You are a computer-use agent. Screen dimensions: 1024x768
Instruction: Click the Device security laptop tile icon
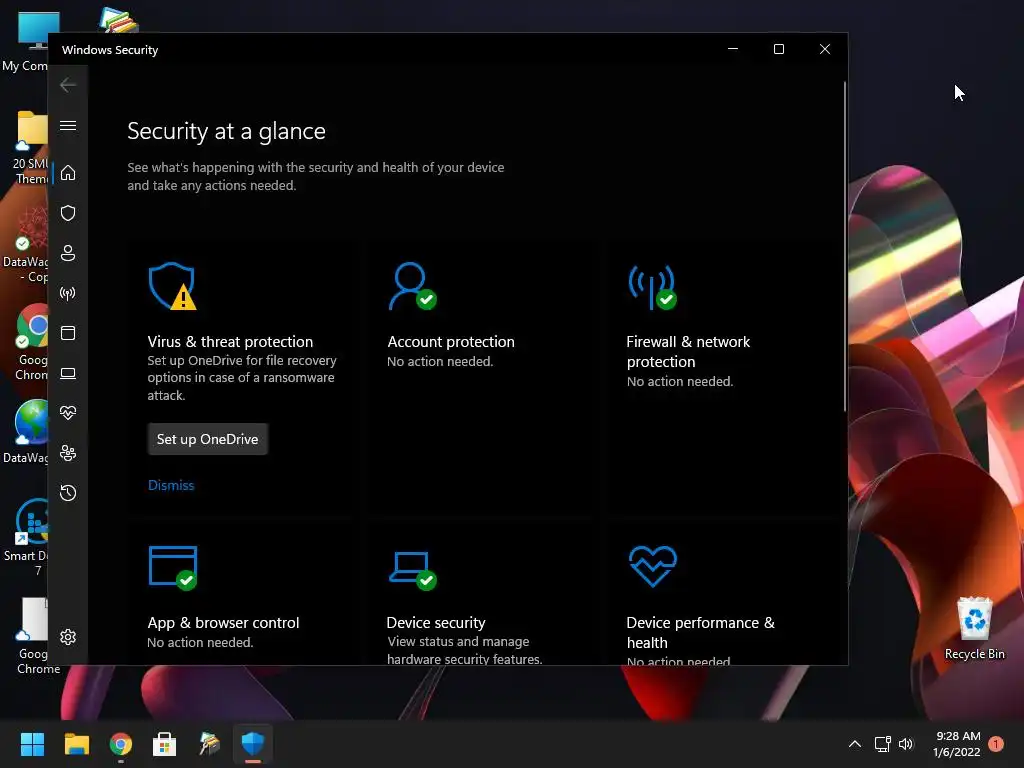tap(413, 570)
